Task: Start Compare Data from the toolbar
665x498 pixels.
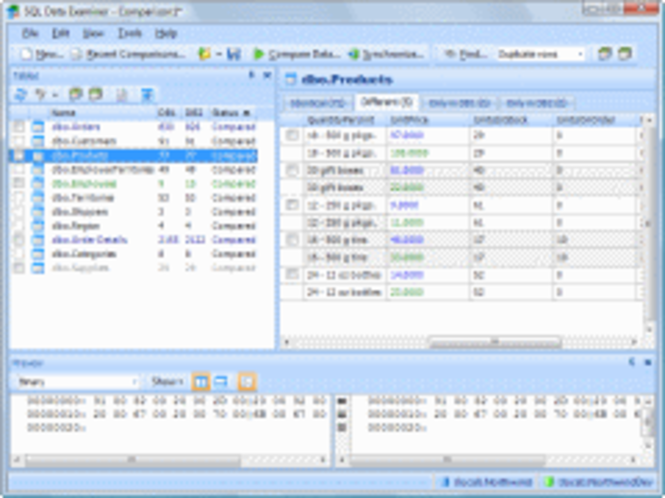Action: 297,54
